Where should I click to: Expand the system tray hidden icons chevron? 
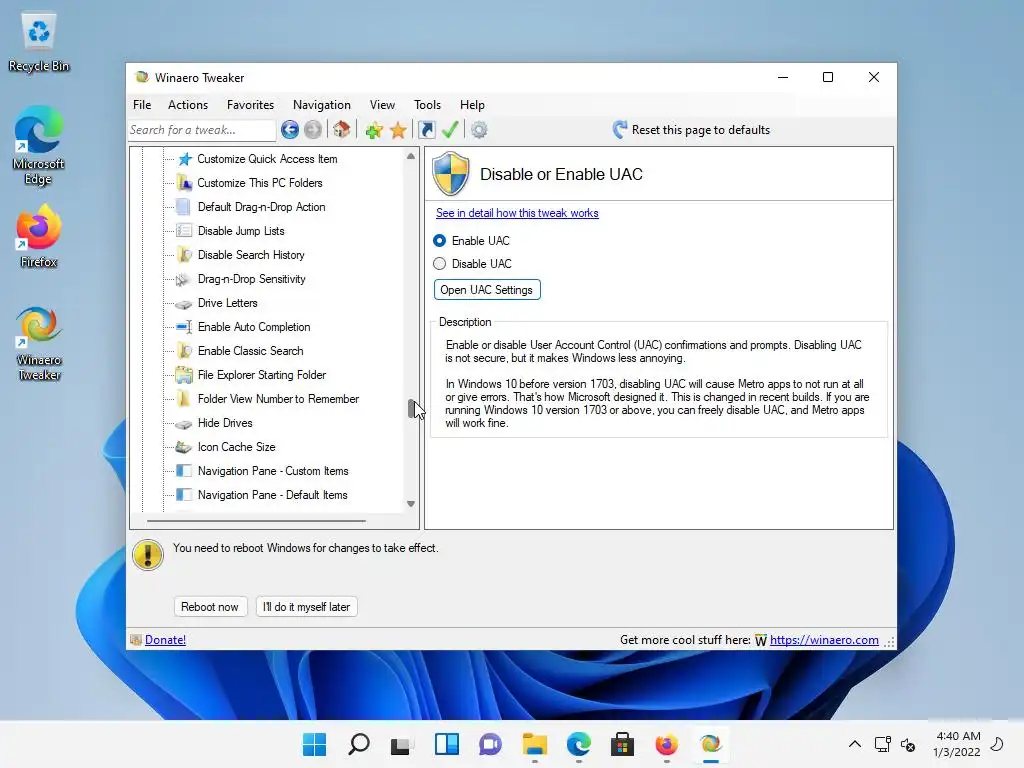tap(854, 744)
